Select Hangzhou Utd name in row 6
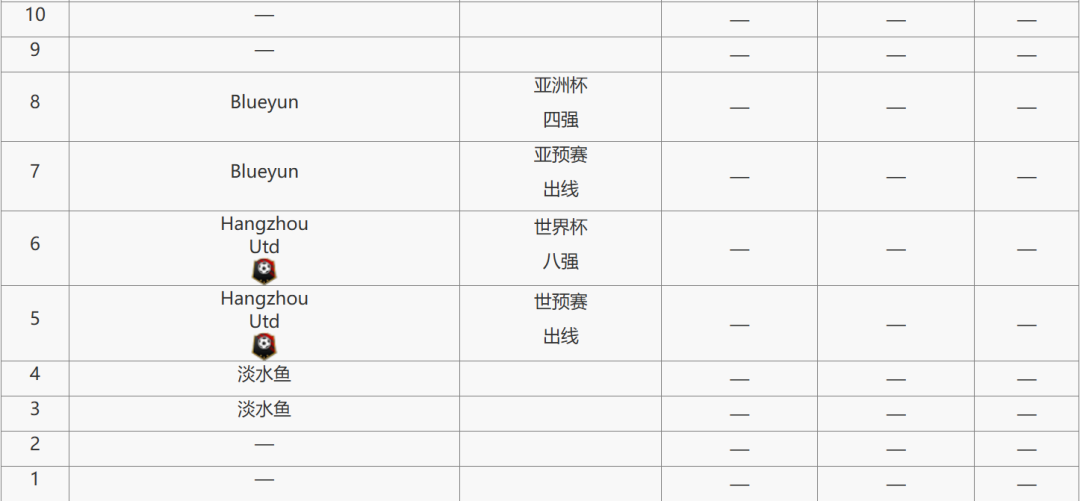The image size is (1080, 501). pos(264,235)
